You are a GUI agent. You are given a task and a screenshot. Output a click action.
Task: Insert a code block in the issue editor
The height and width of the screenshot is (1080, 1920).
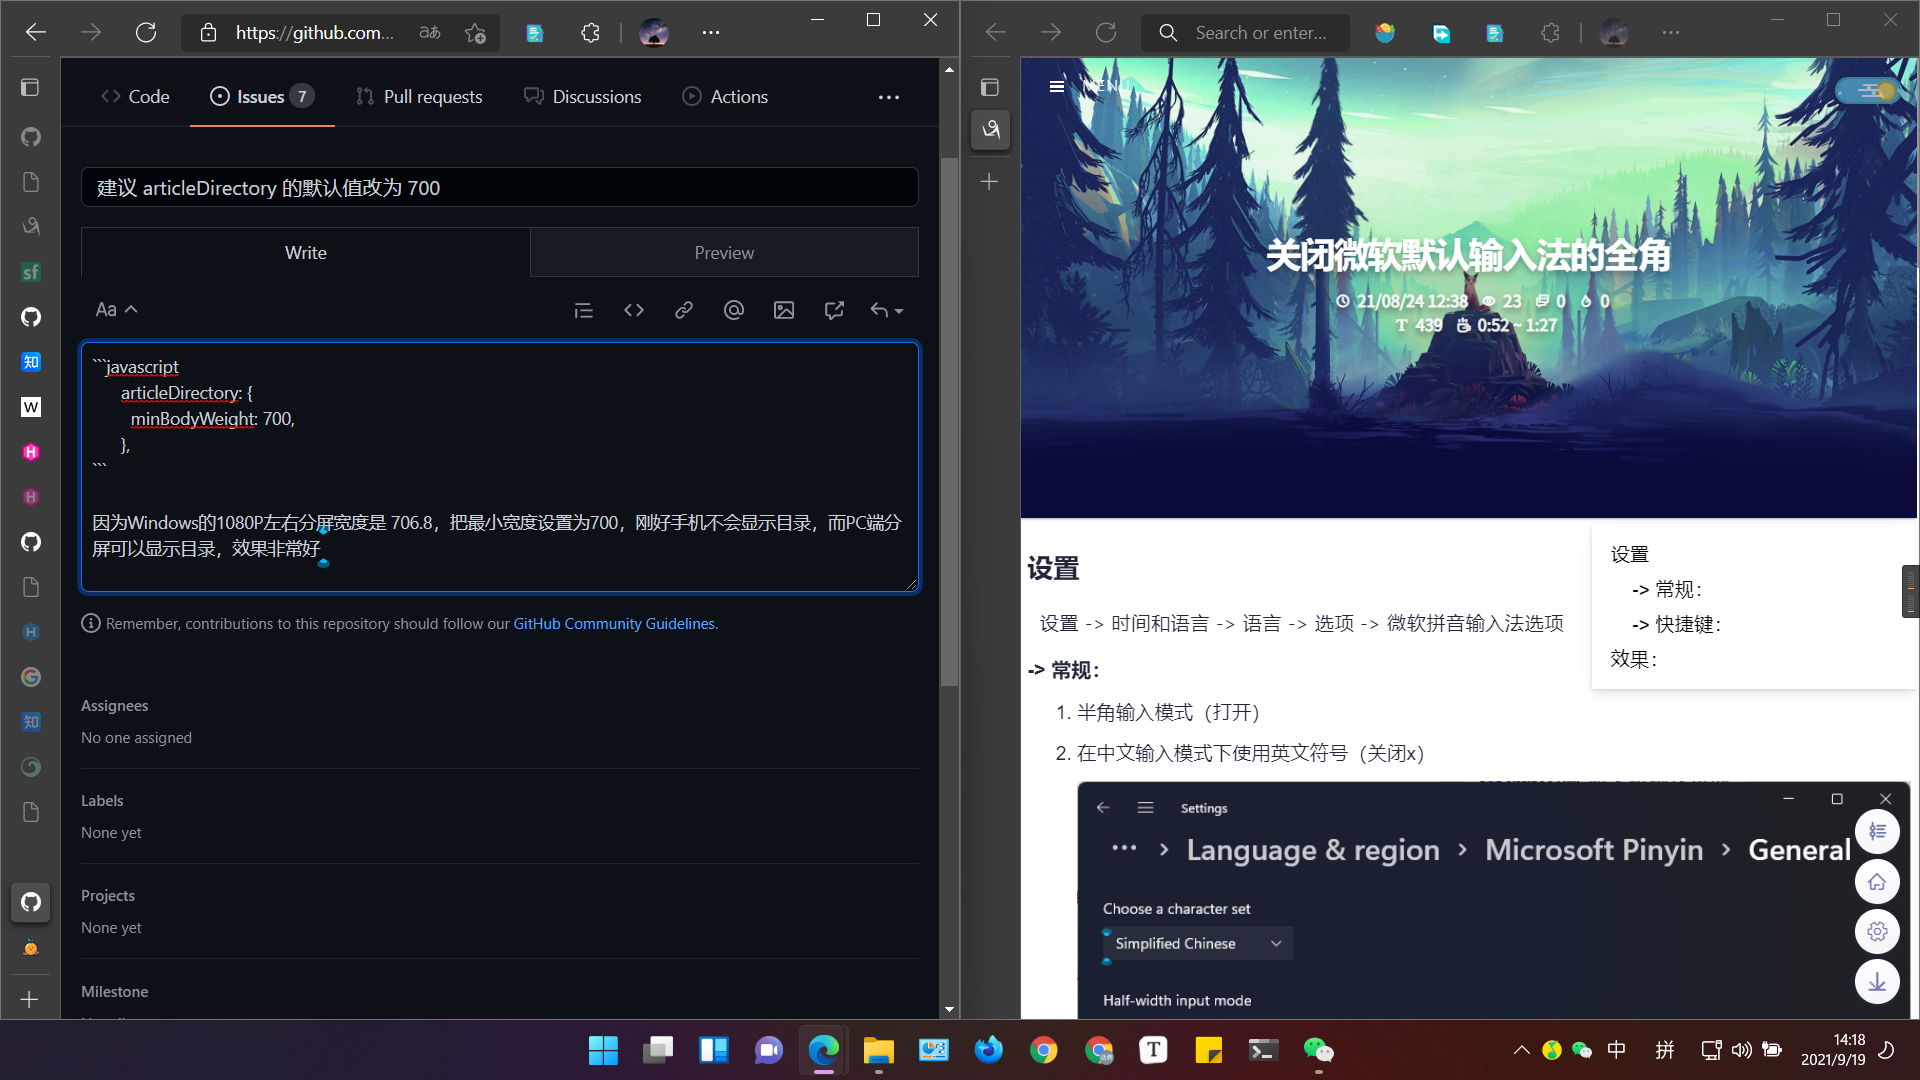tap(634, 310)
